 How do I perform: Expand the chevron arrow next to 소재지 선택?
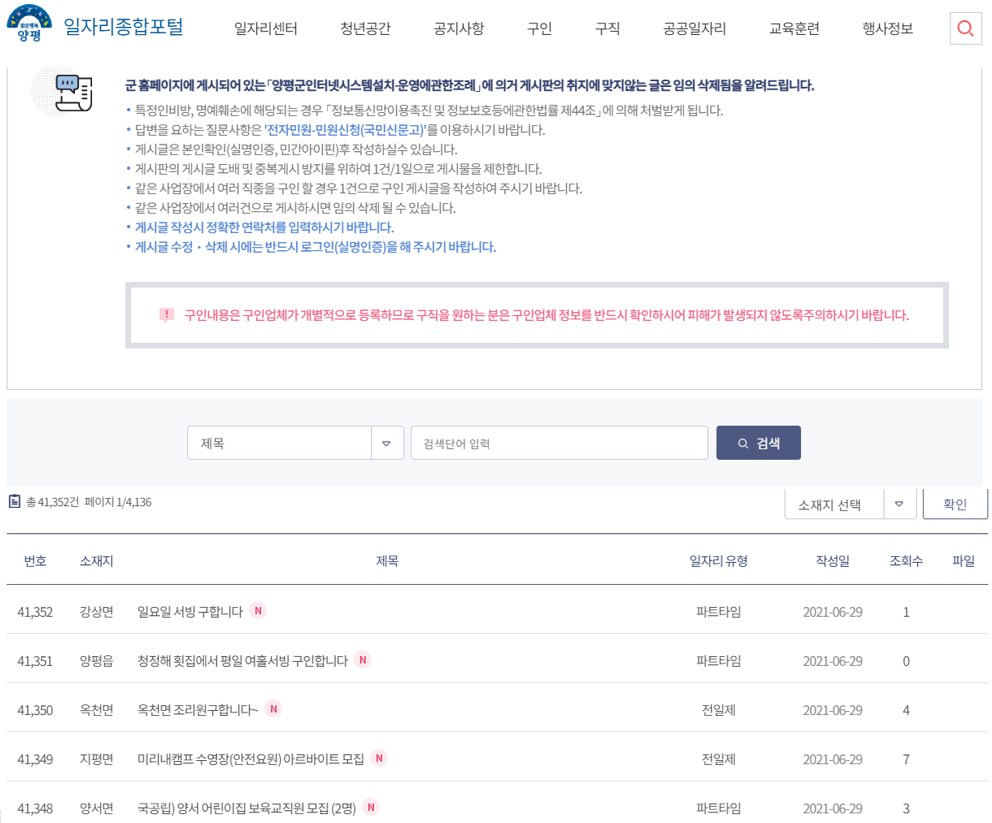point(900,504)
